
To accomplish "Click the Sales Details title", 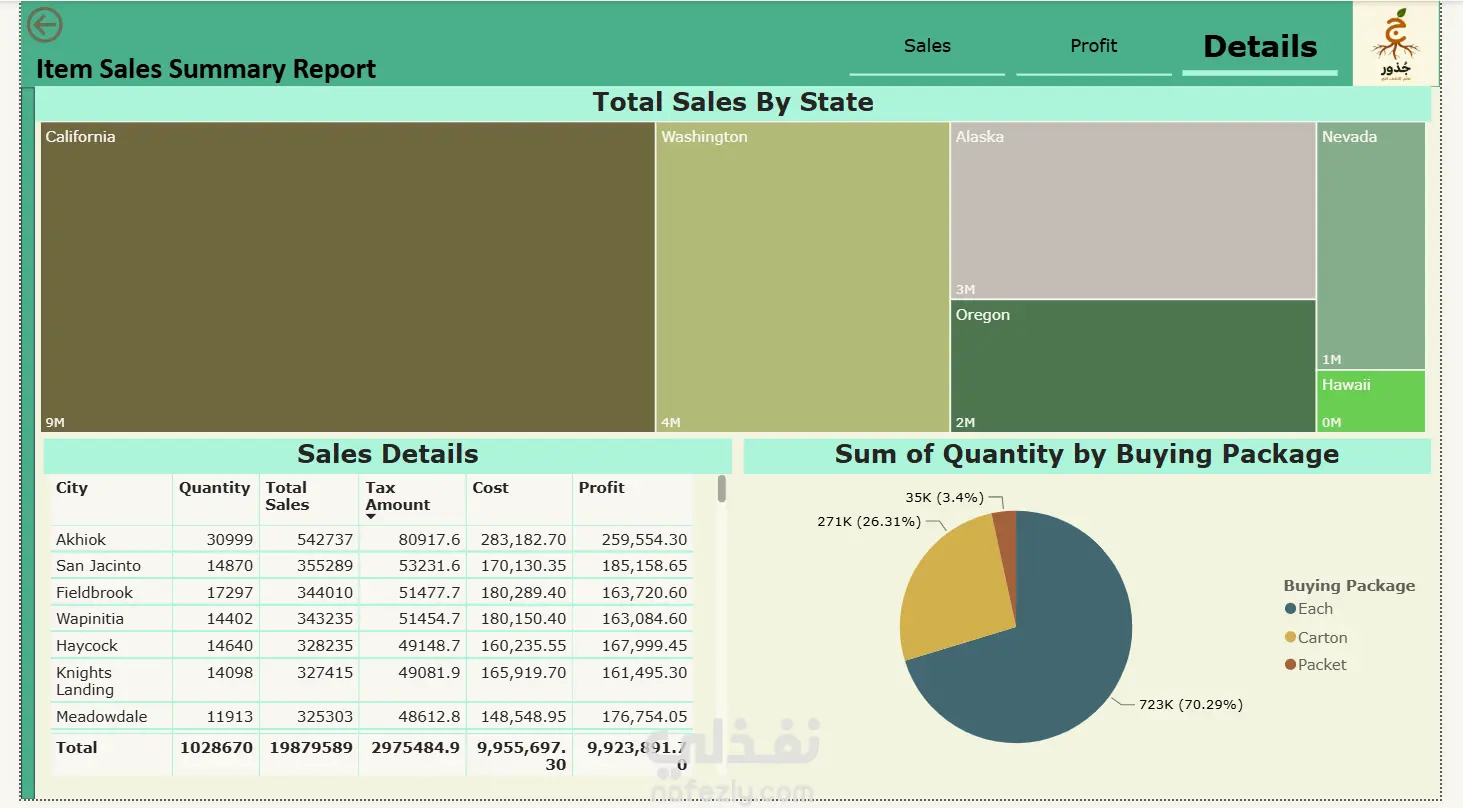I will (x=388, y=454).
